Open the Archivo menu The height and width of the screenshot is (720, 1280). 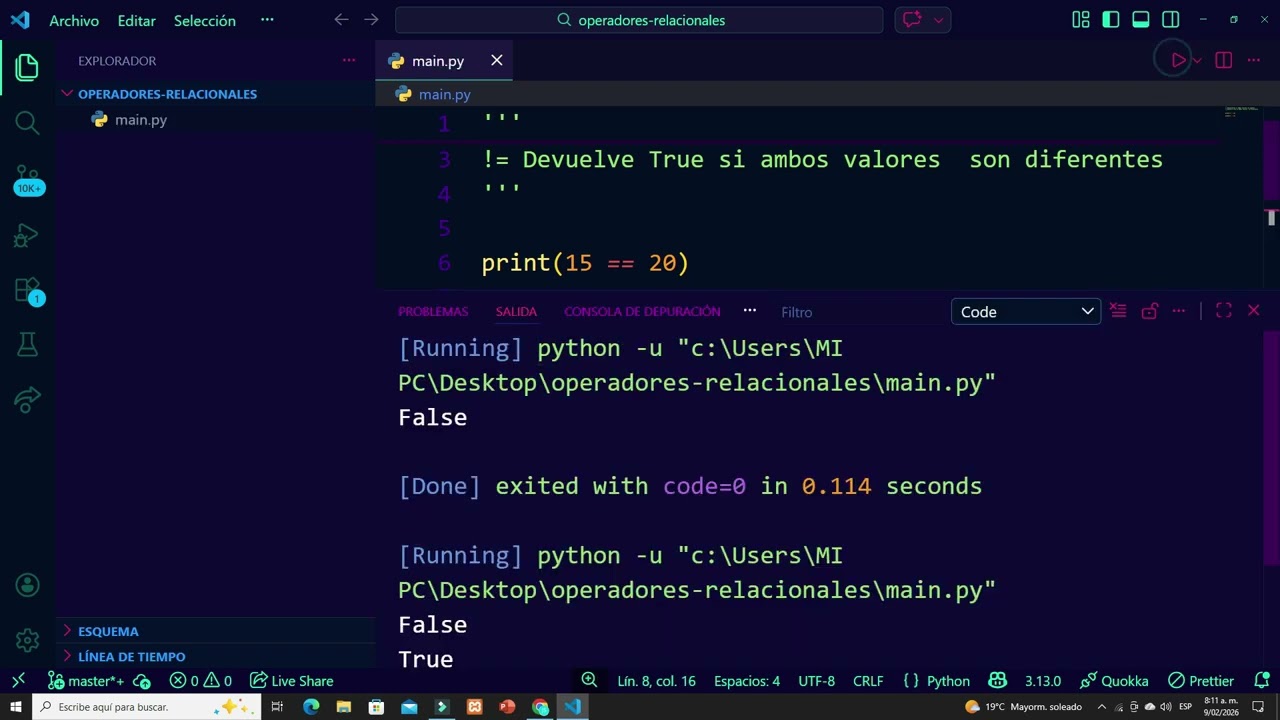(74, 20)
